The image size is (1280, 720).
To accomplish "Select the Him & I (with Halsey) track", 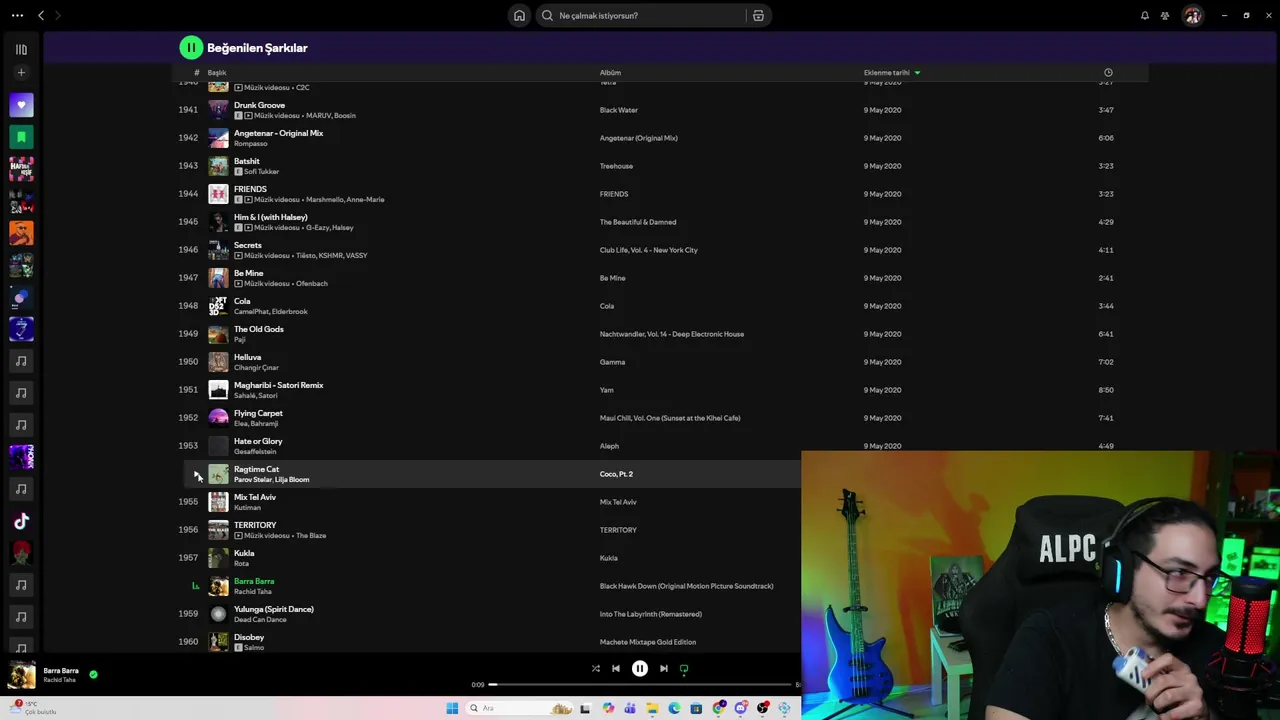I will pos(660,222).
